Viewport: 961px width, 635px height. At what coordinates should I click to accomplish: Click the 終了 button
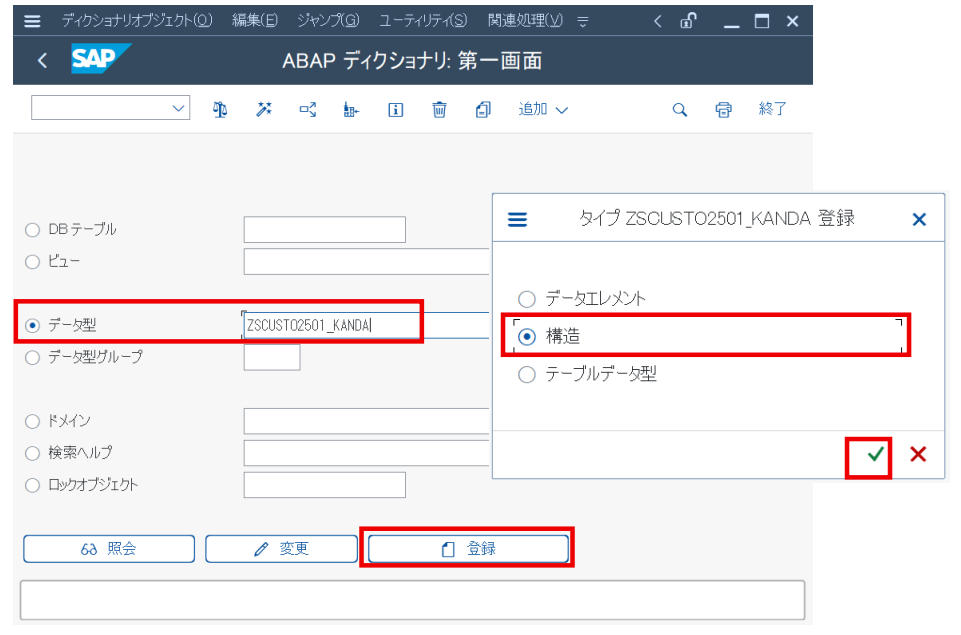(772, 109)
